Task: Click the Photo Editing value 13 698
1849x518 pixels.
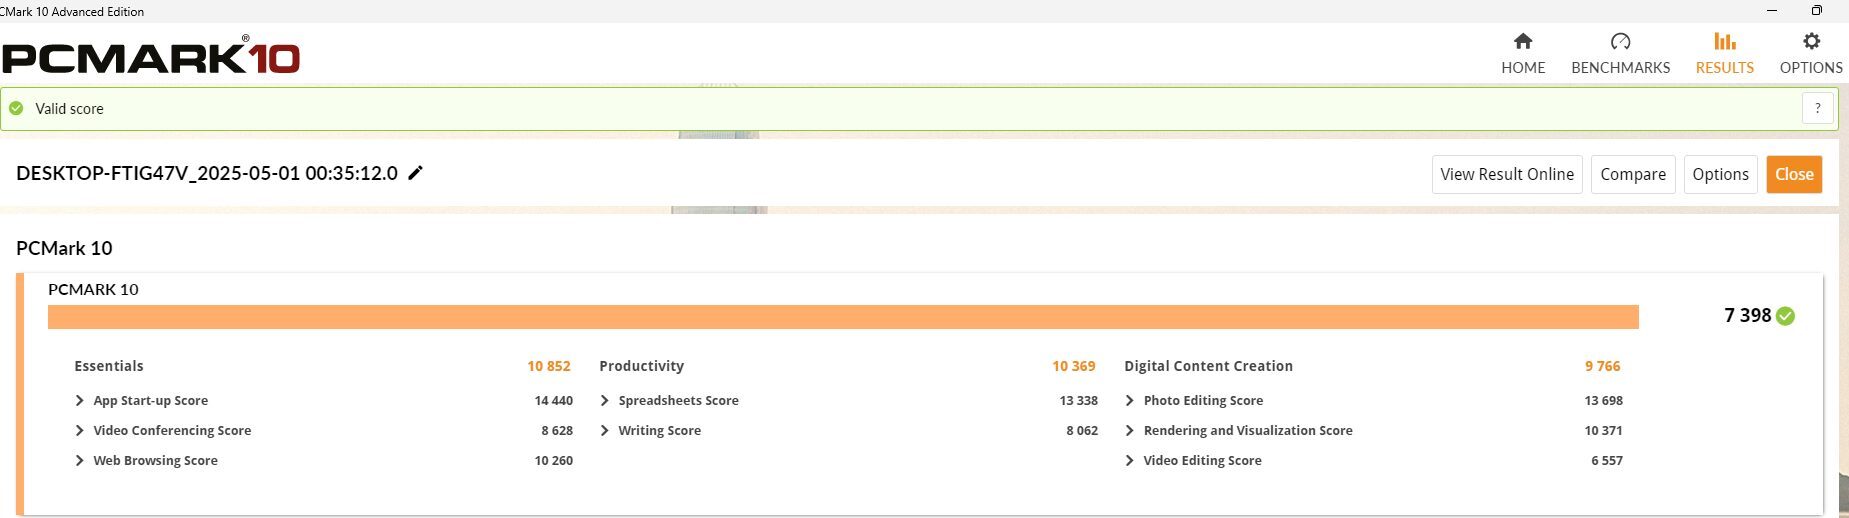Action: pyautogui.click(x=1603, y=400)
